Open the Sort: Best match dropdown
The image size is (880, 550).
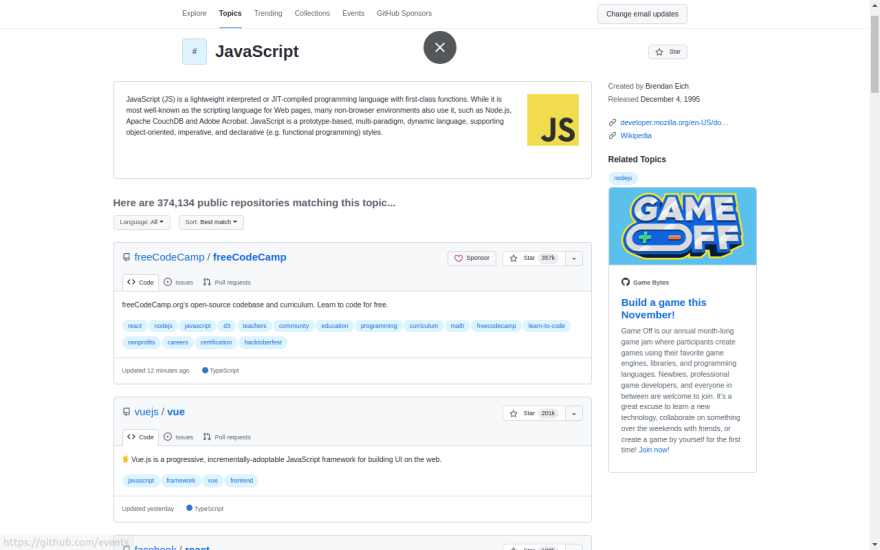click(x=211, y=222)
